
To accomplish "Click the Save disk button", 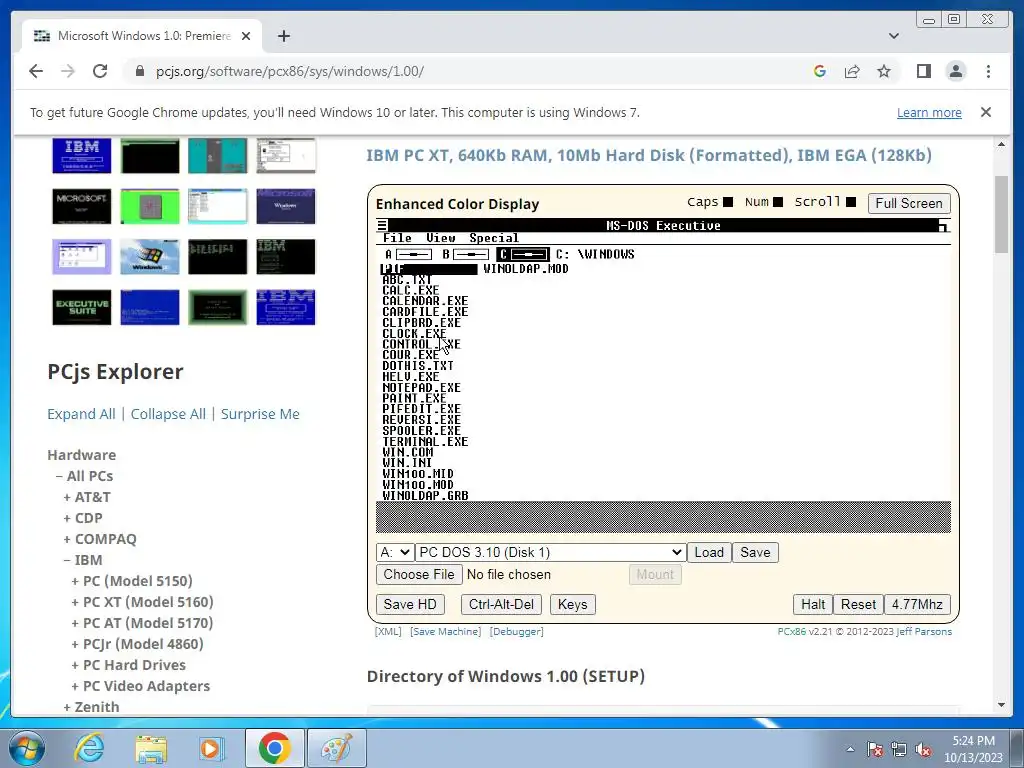I will pyautogui.click(x=755, y=552).
